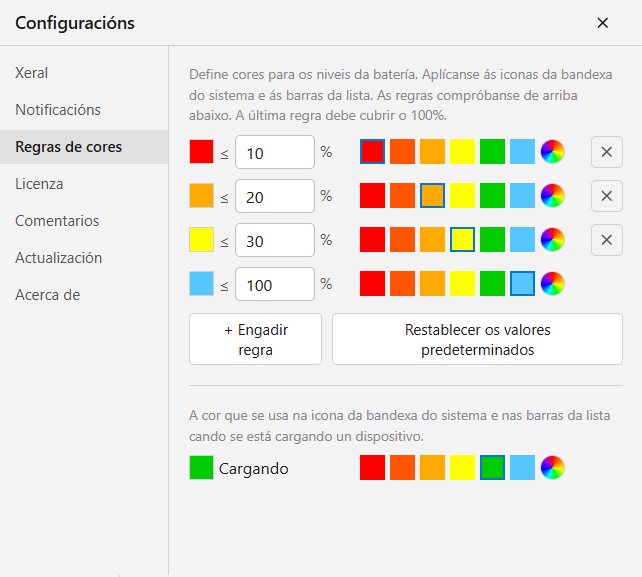Set 20% rule palette to green swatch
The width and height of the screenshot is (642, 577).
(493, 196)
